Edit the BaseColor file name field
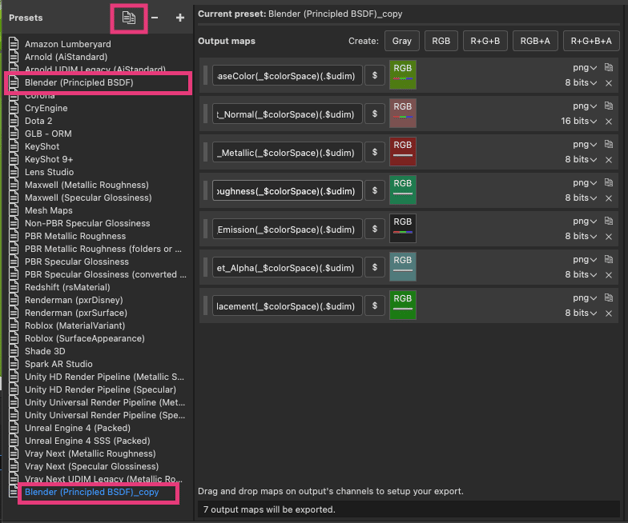628x523 pixels. [x=287, y=76]
